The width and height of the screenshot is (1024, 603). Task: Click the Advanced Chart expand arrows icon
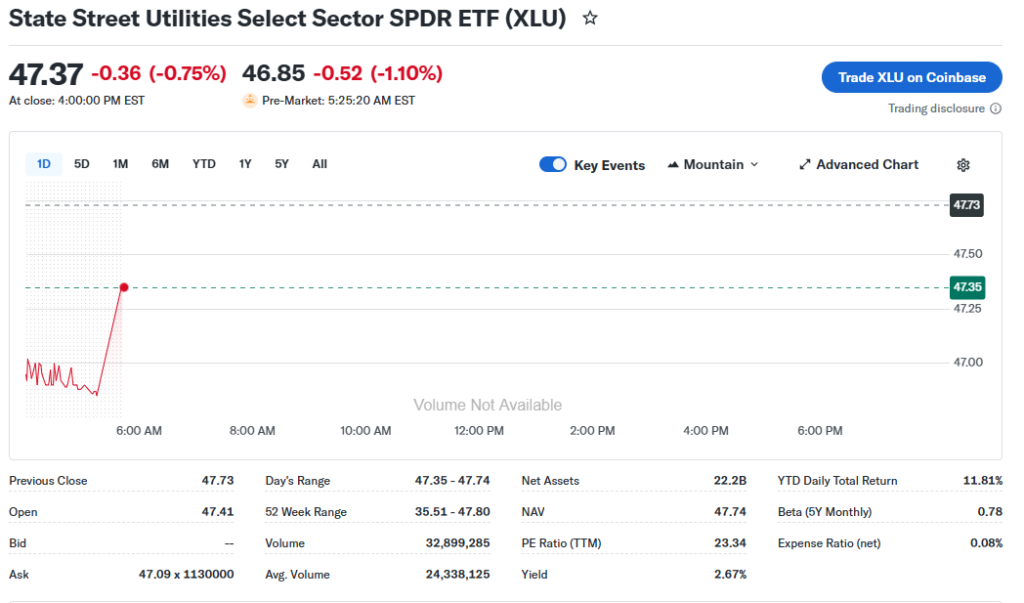point(805,165)
